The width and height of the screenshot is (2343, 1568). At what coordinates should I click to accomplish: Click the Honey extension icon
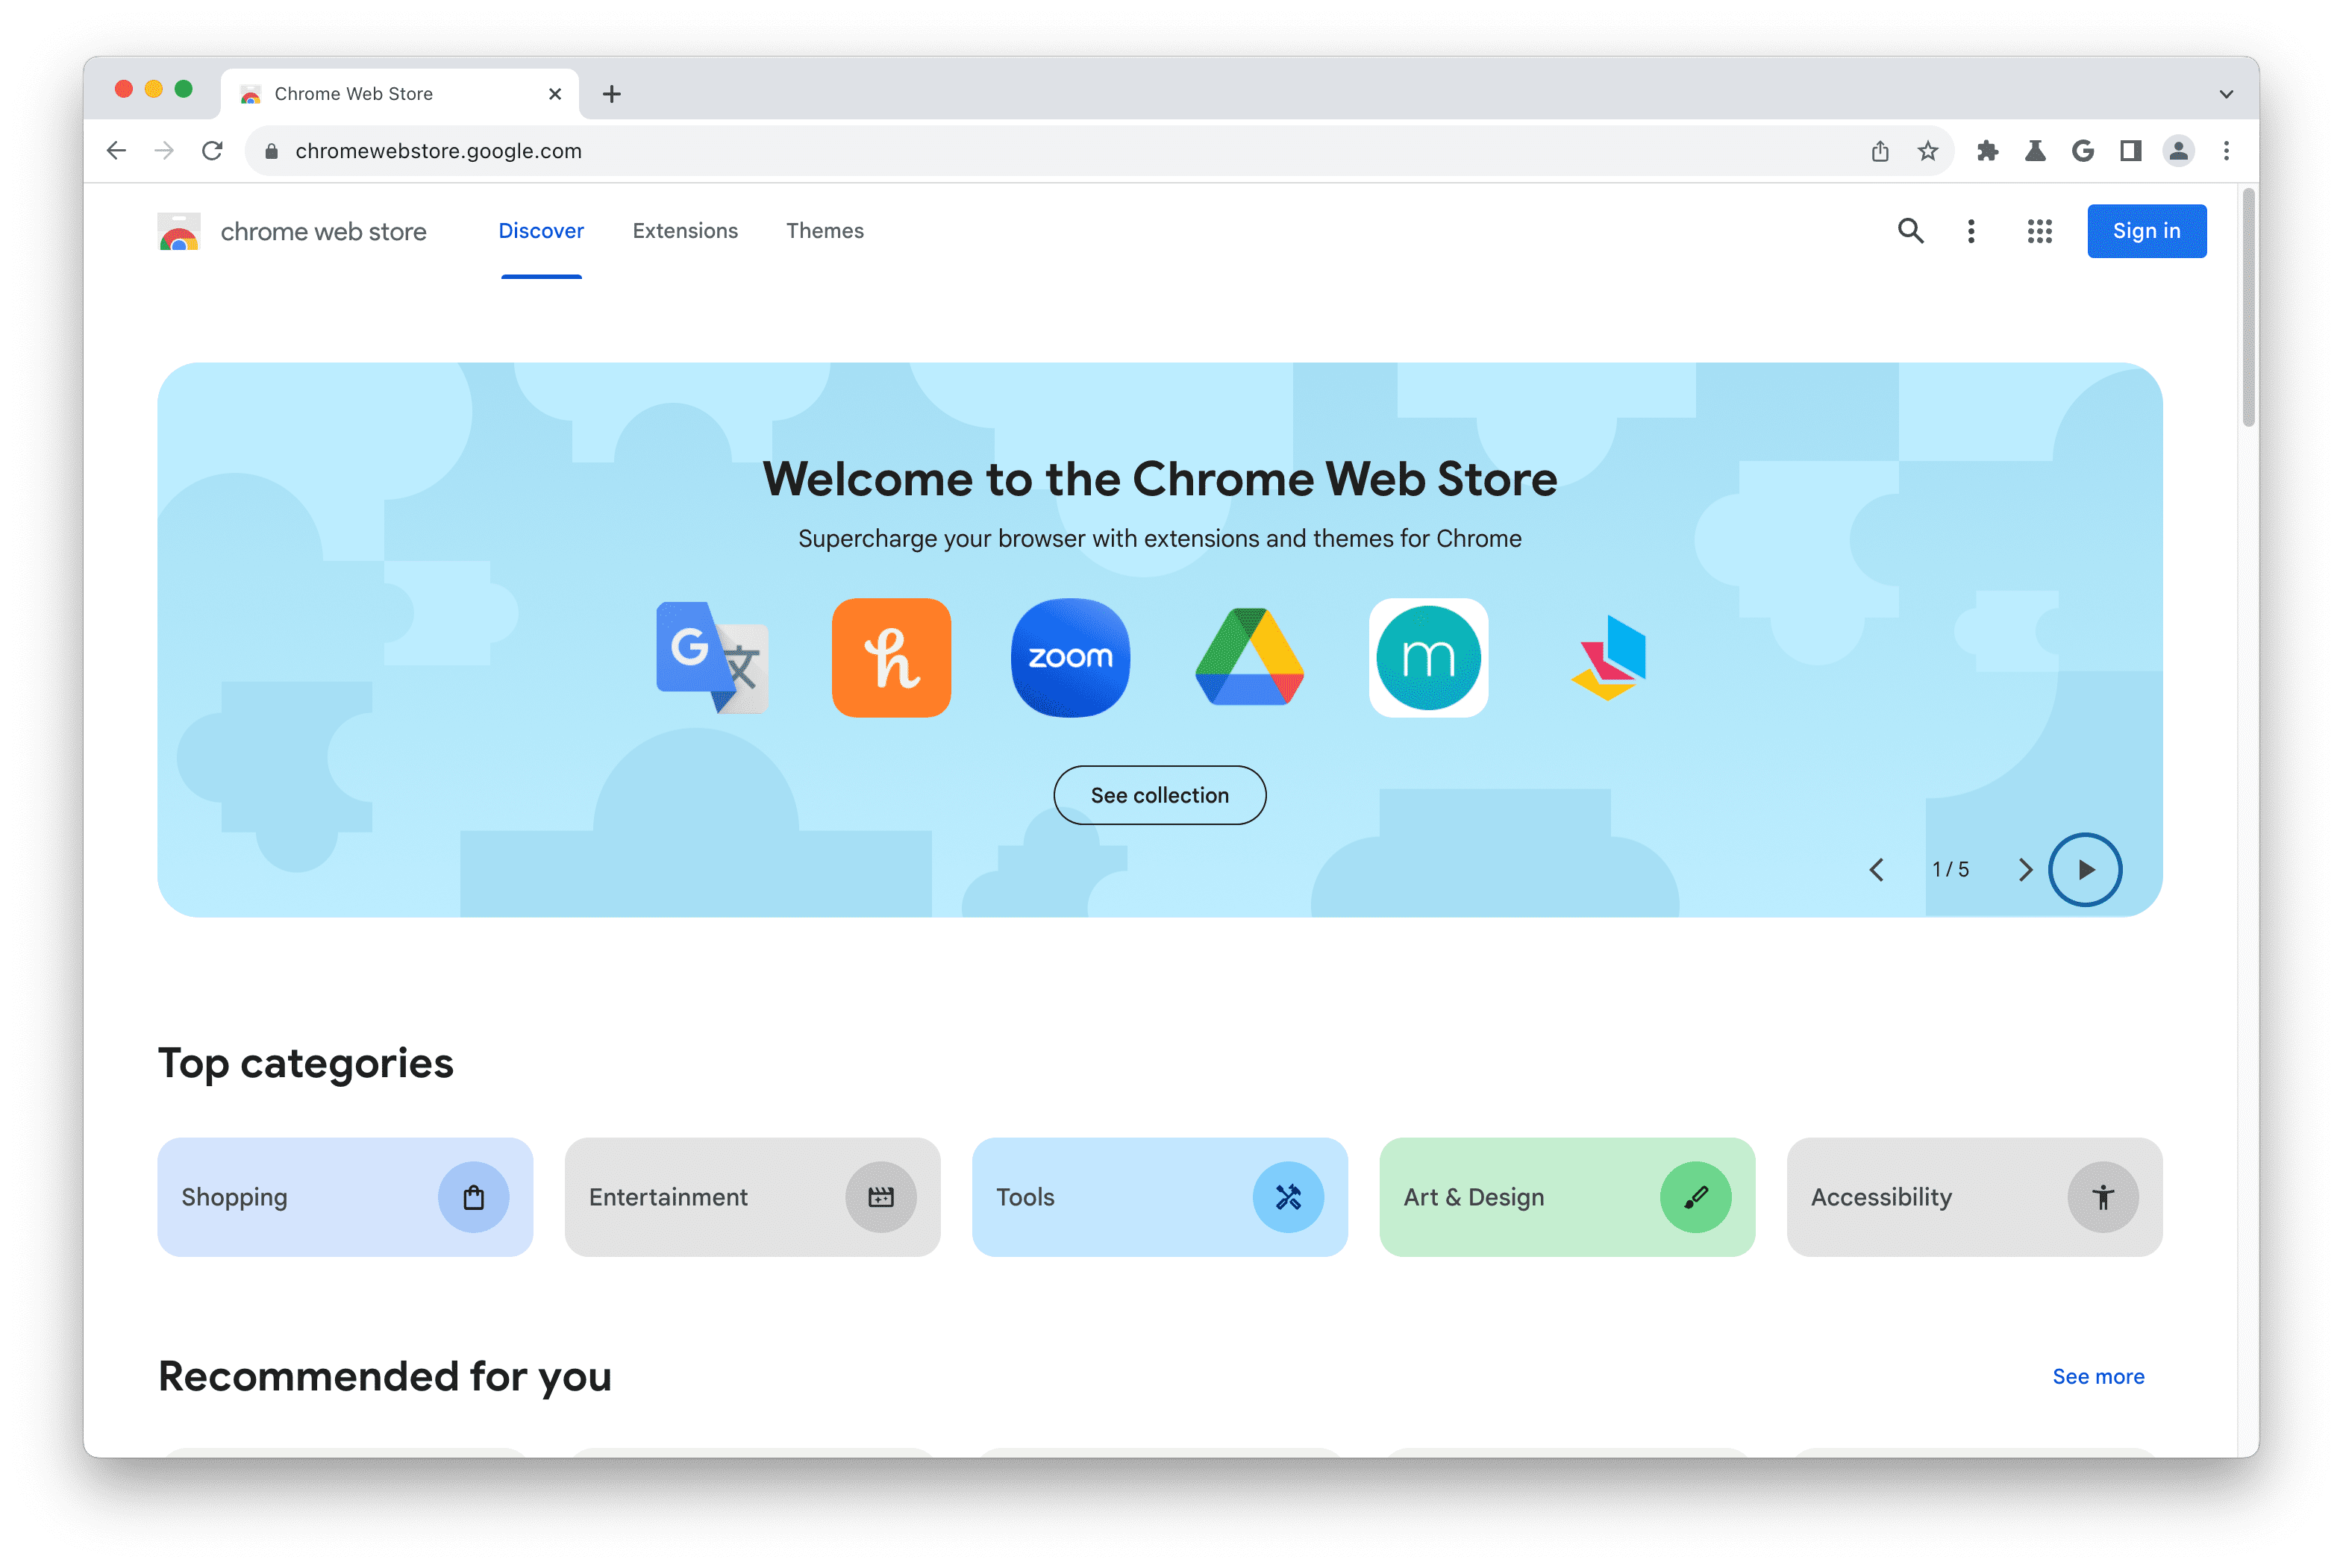[x=891, y=656]
